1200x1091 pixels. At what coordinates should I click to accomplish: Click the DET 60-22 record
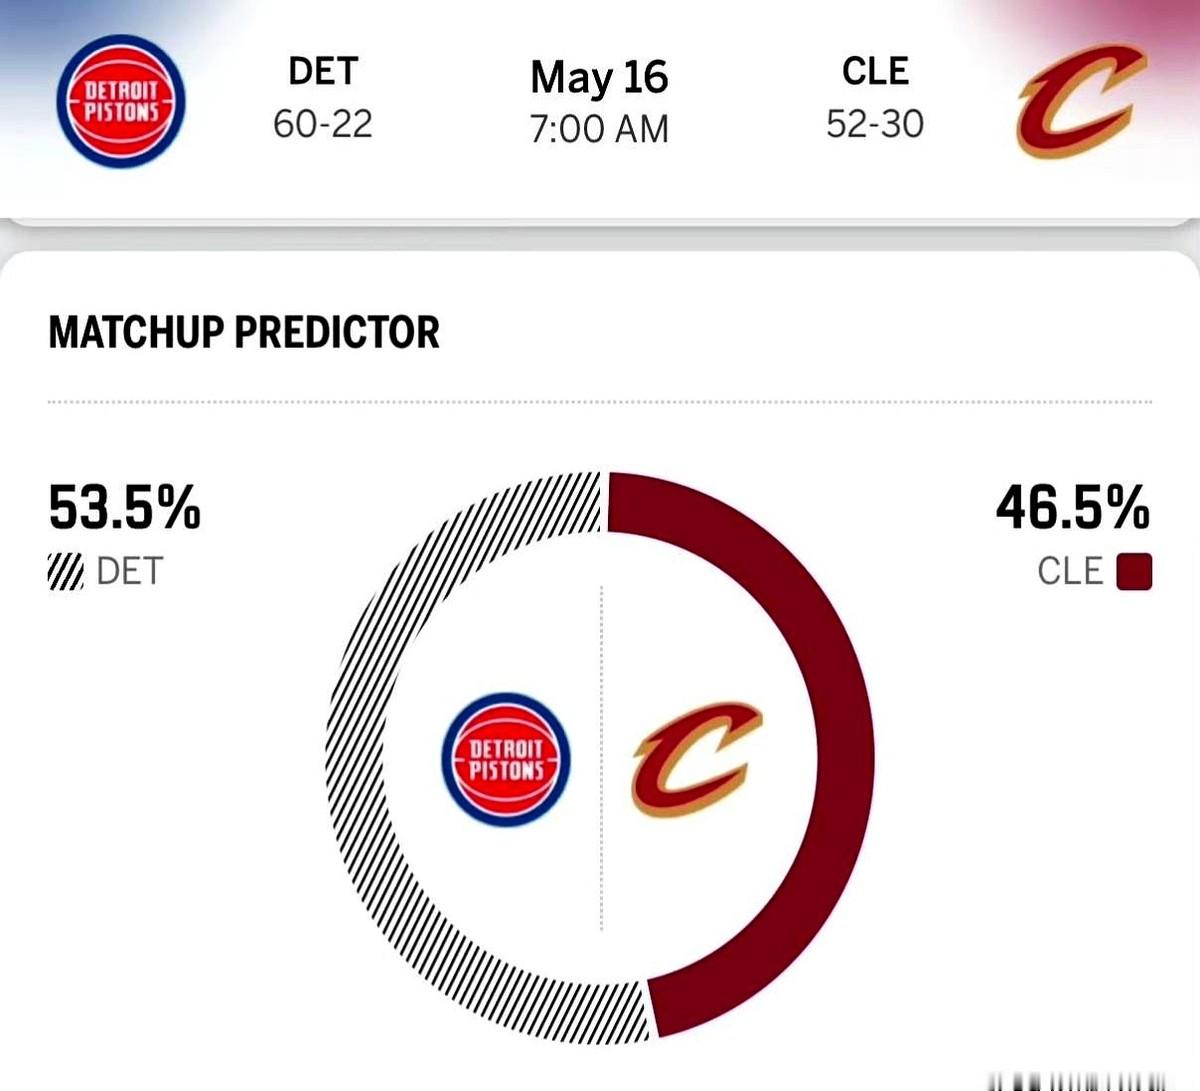[x=323, y=124]
